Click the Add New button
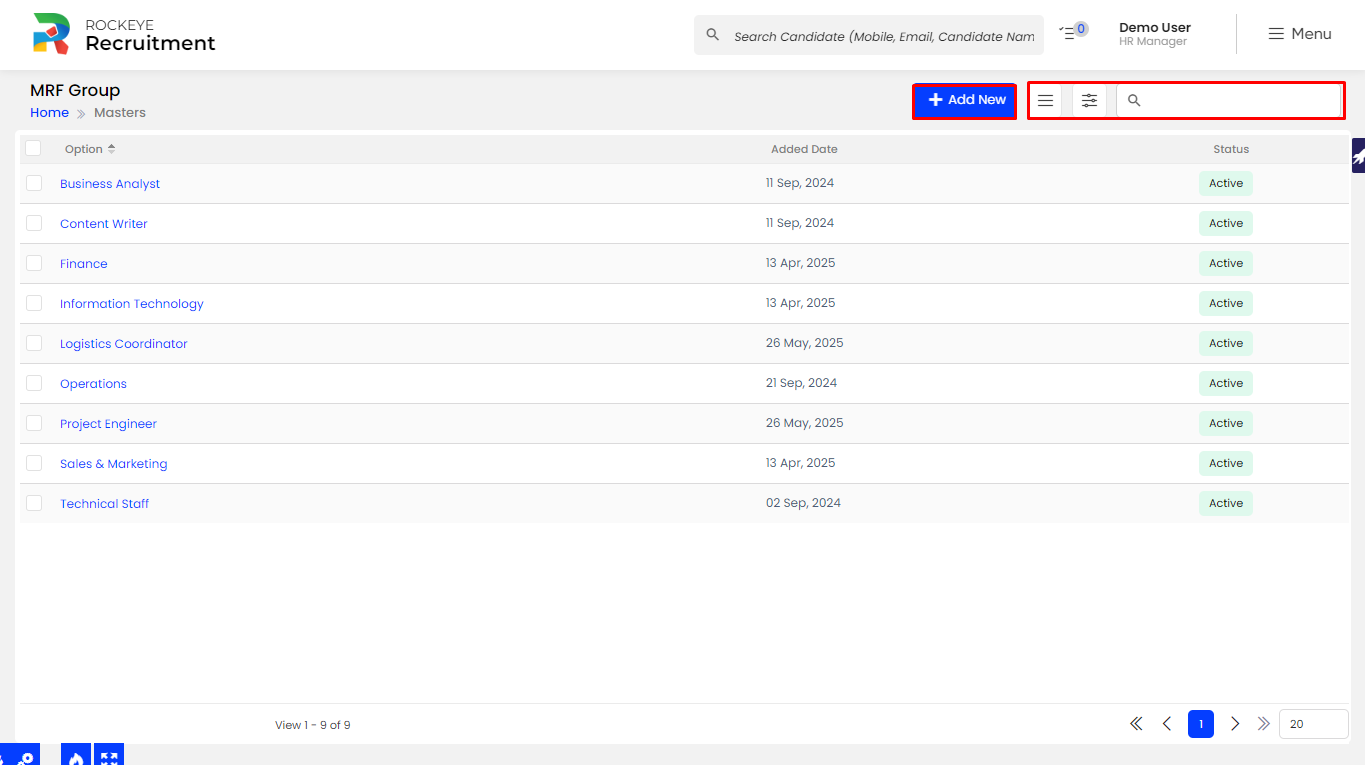This screenshot has height=765, width=1365. [x=965, y=100]
